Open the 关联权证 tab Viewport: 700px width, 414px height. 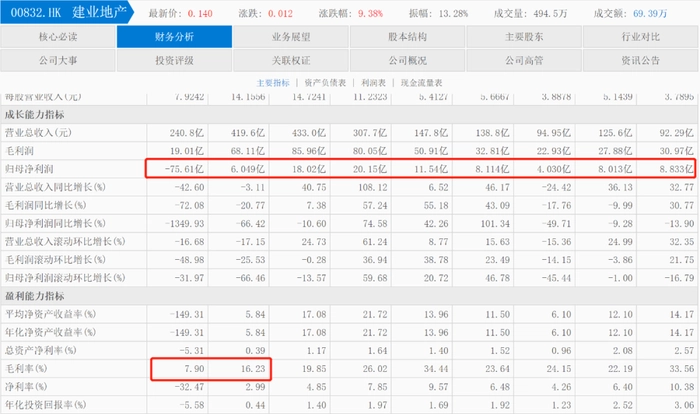(x=291, y=60)
